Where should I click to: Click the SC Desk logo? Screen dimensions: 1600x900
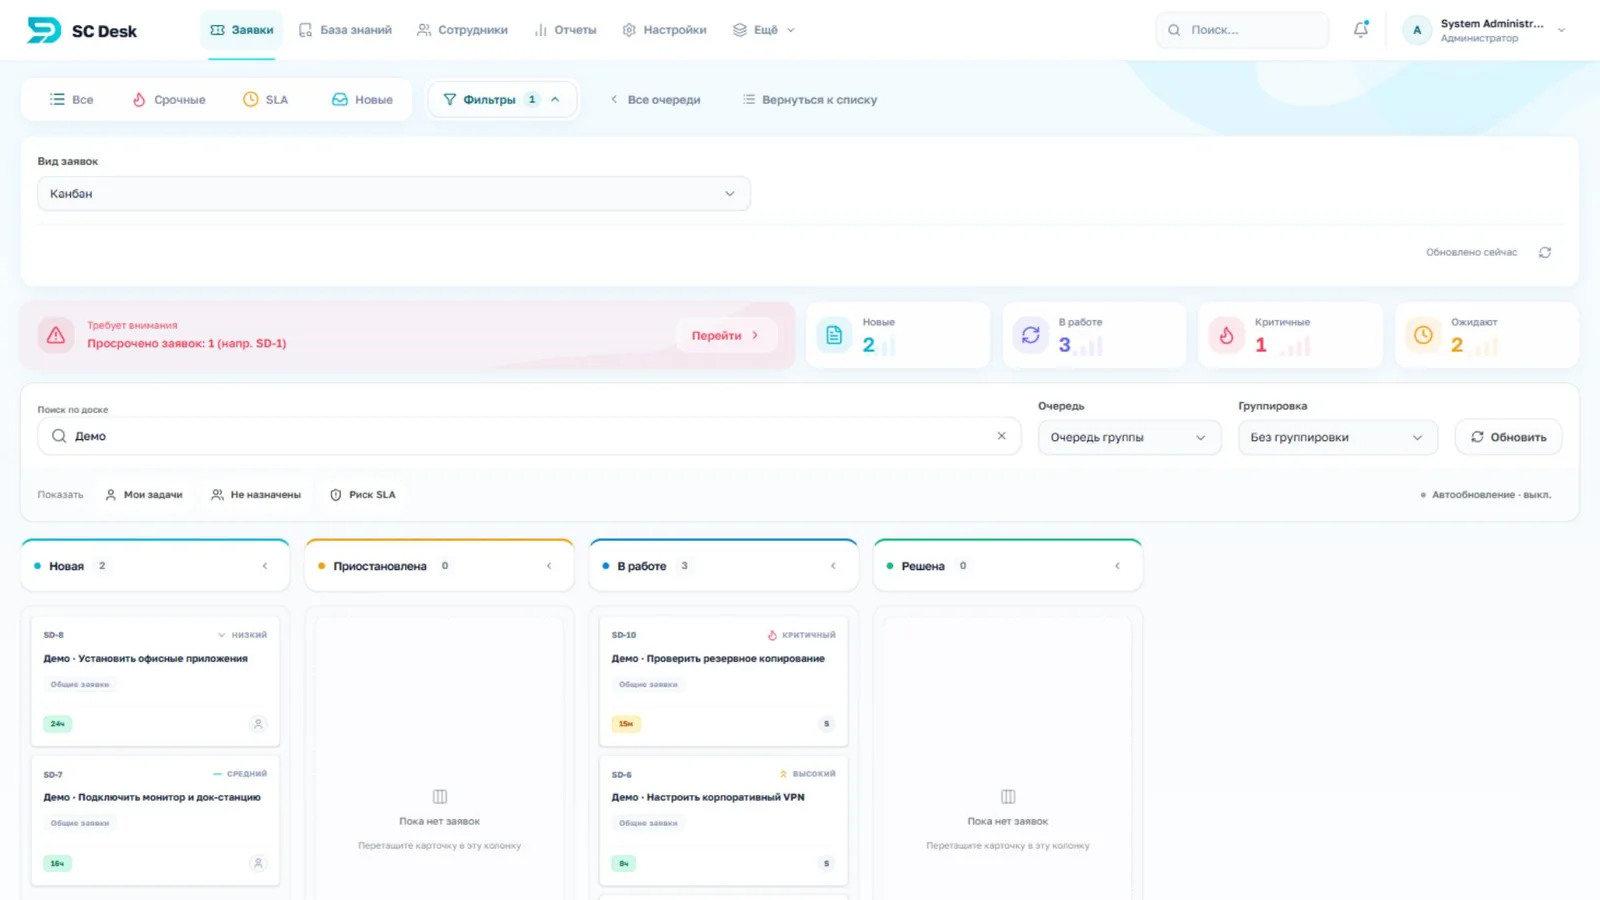tap(82, 30)
